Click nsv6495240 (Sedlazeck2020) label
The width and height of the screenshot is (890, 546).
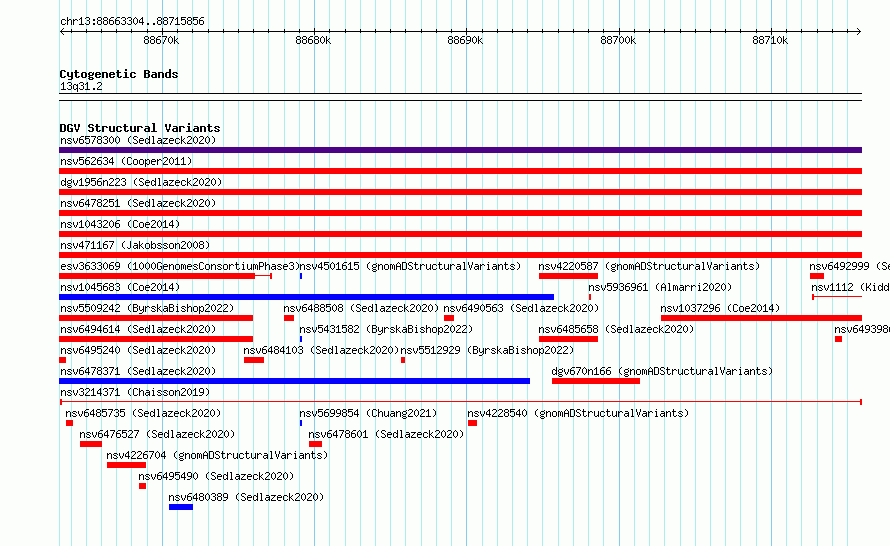138,350
